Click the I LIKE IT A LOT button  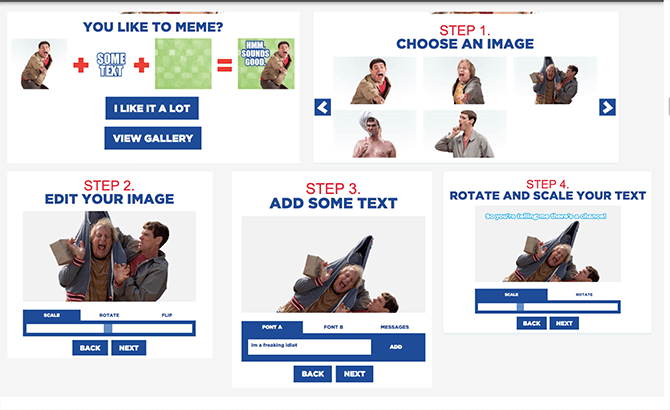pos(152,108)
